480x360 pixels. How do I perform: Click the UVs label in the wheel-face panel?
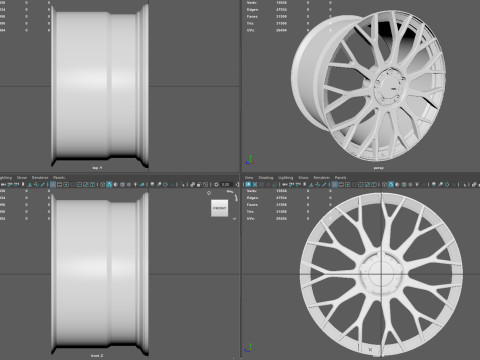251,219
